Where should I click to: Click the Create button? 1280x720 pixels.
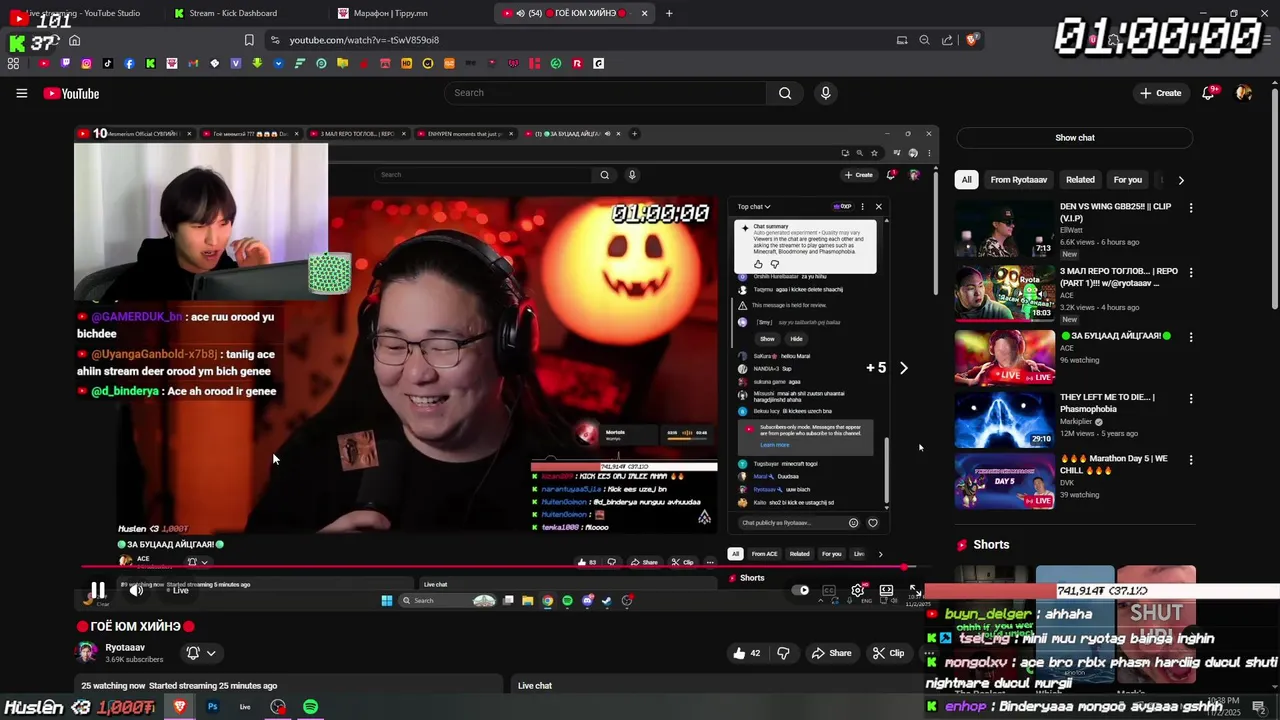pos(1160,93)
